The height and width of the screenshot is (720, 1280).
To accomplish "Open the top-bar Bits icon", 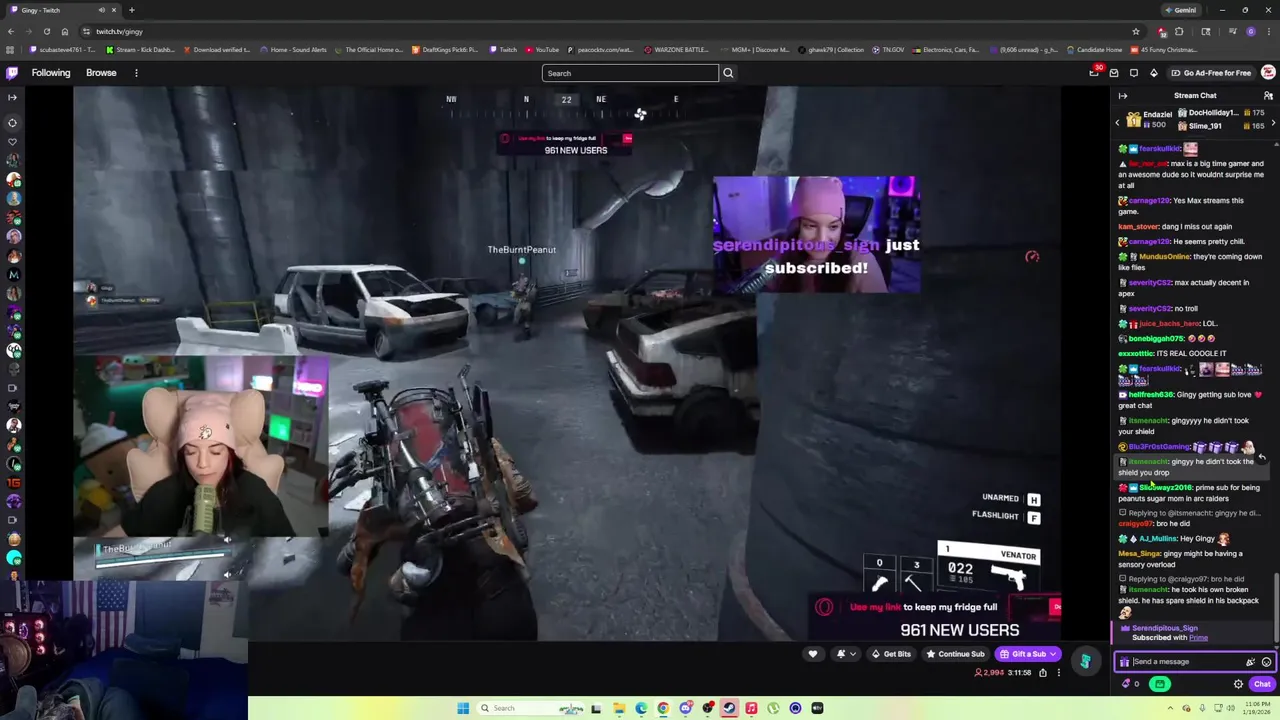I will tap(1153, 73).
